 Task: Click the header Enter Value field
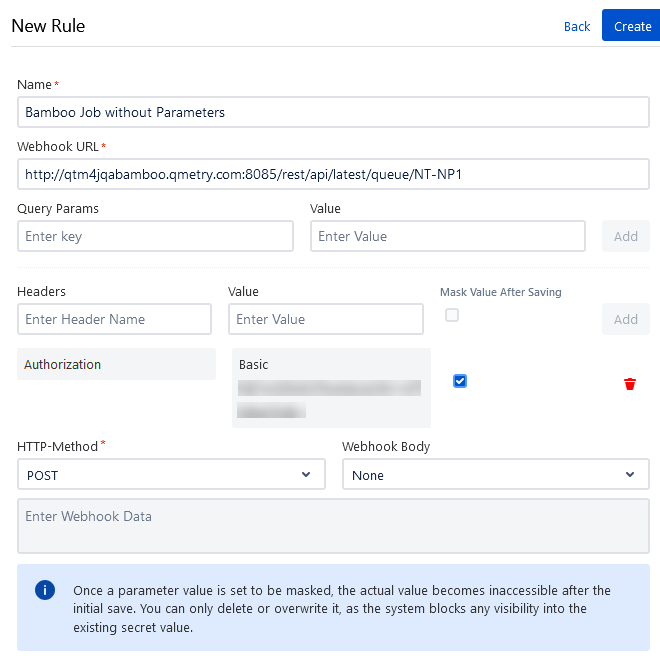pos(325,319)
